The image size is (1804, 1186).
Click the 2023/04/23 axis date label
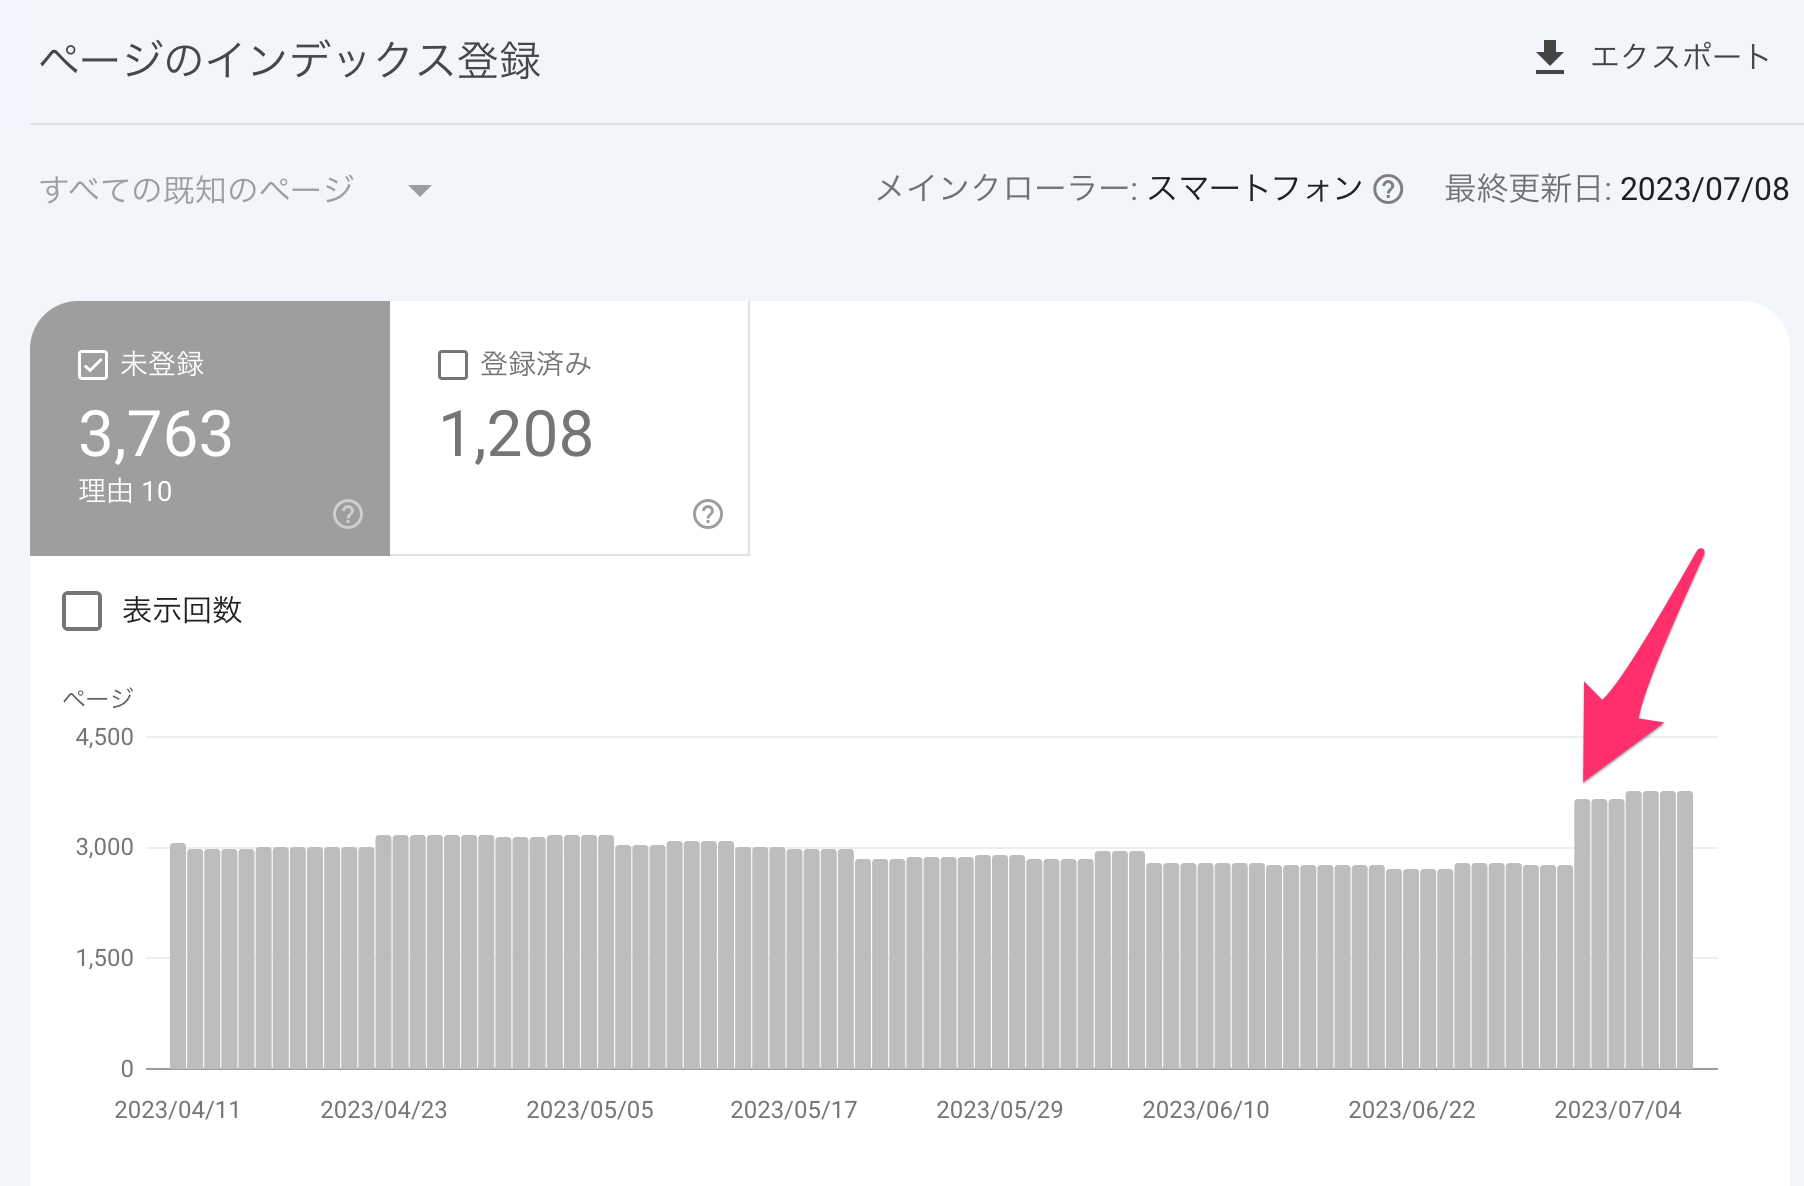[x=384, y=1110]
